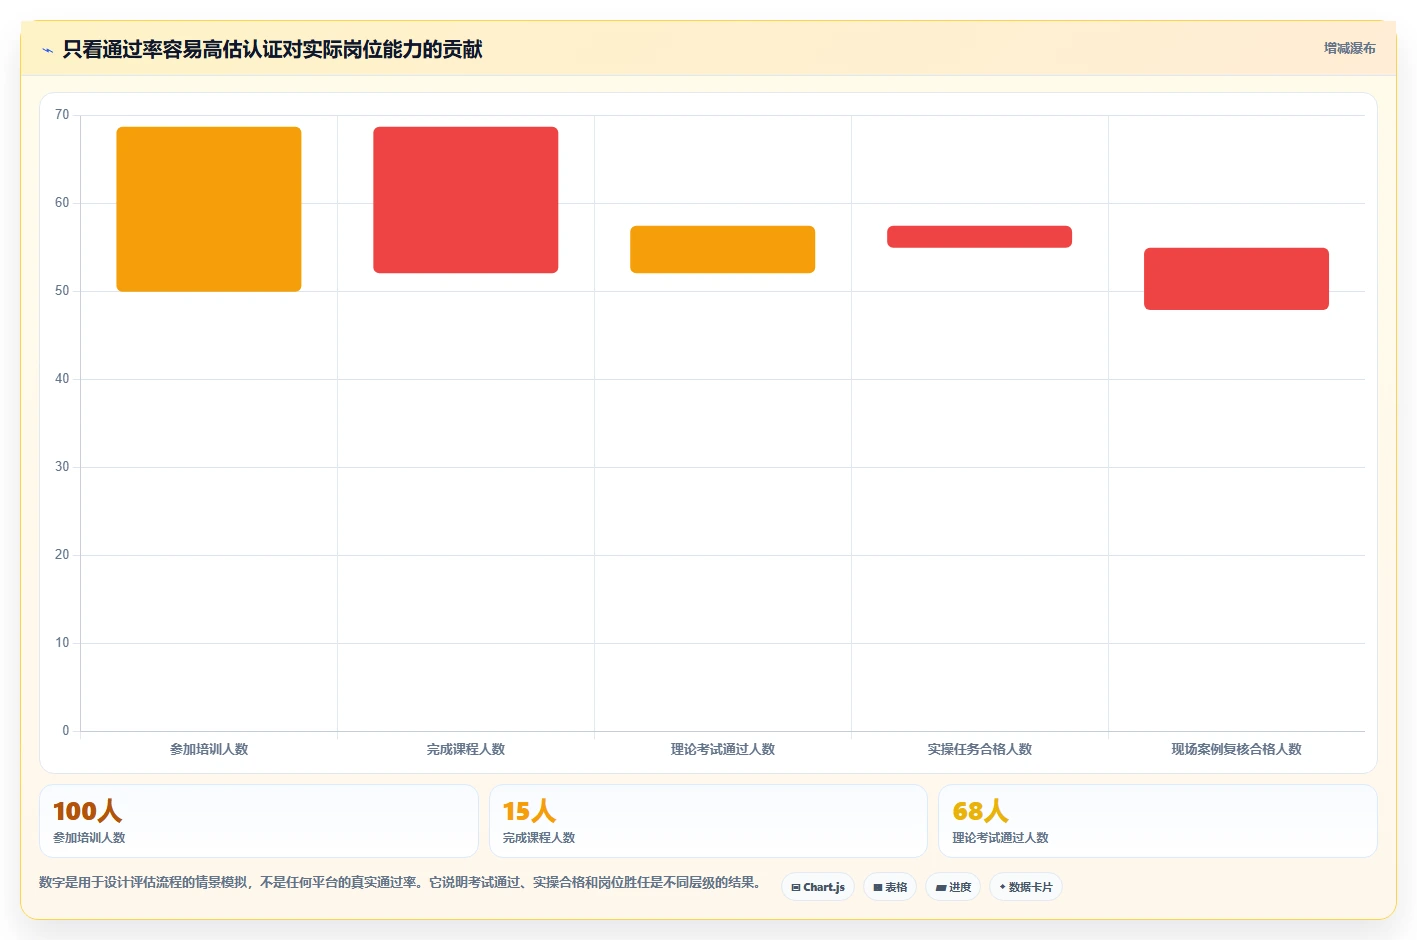1417x940 pixels.
Task: Click x-axis label 完成课程人数
Action: point(466,749)
